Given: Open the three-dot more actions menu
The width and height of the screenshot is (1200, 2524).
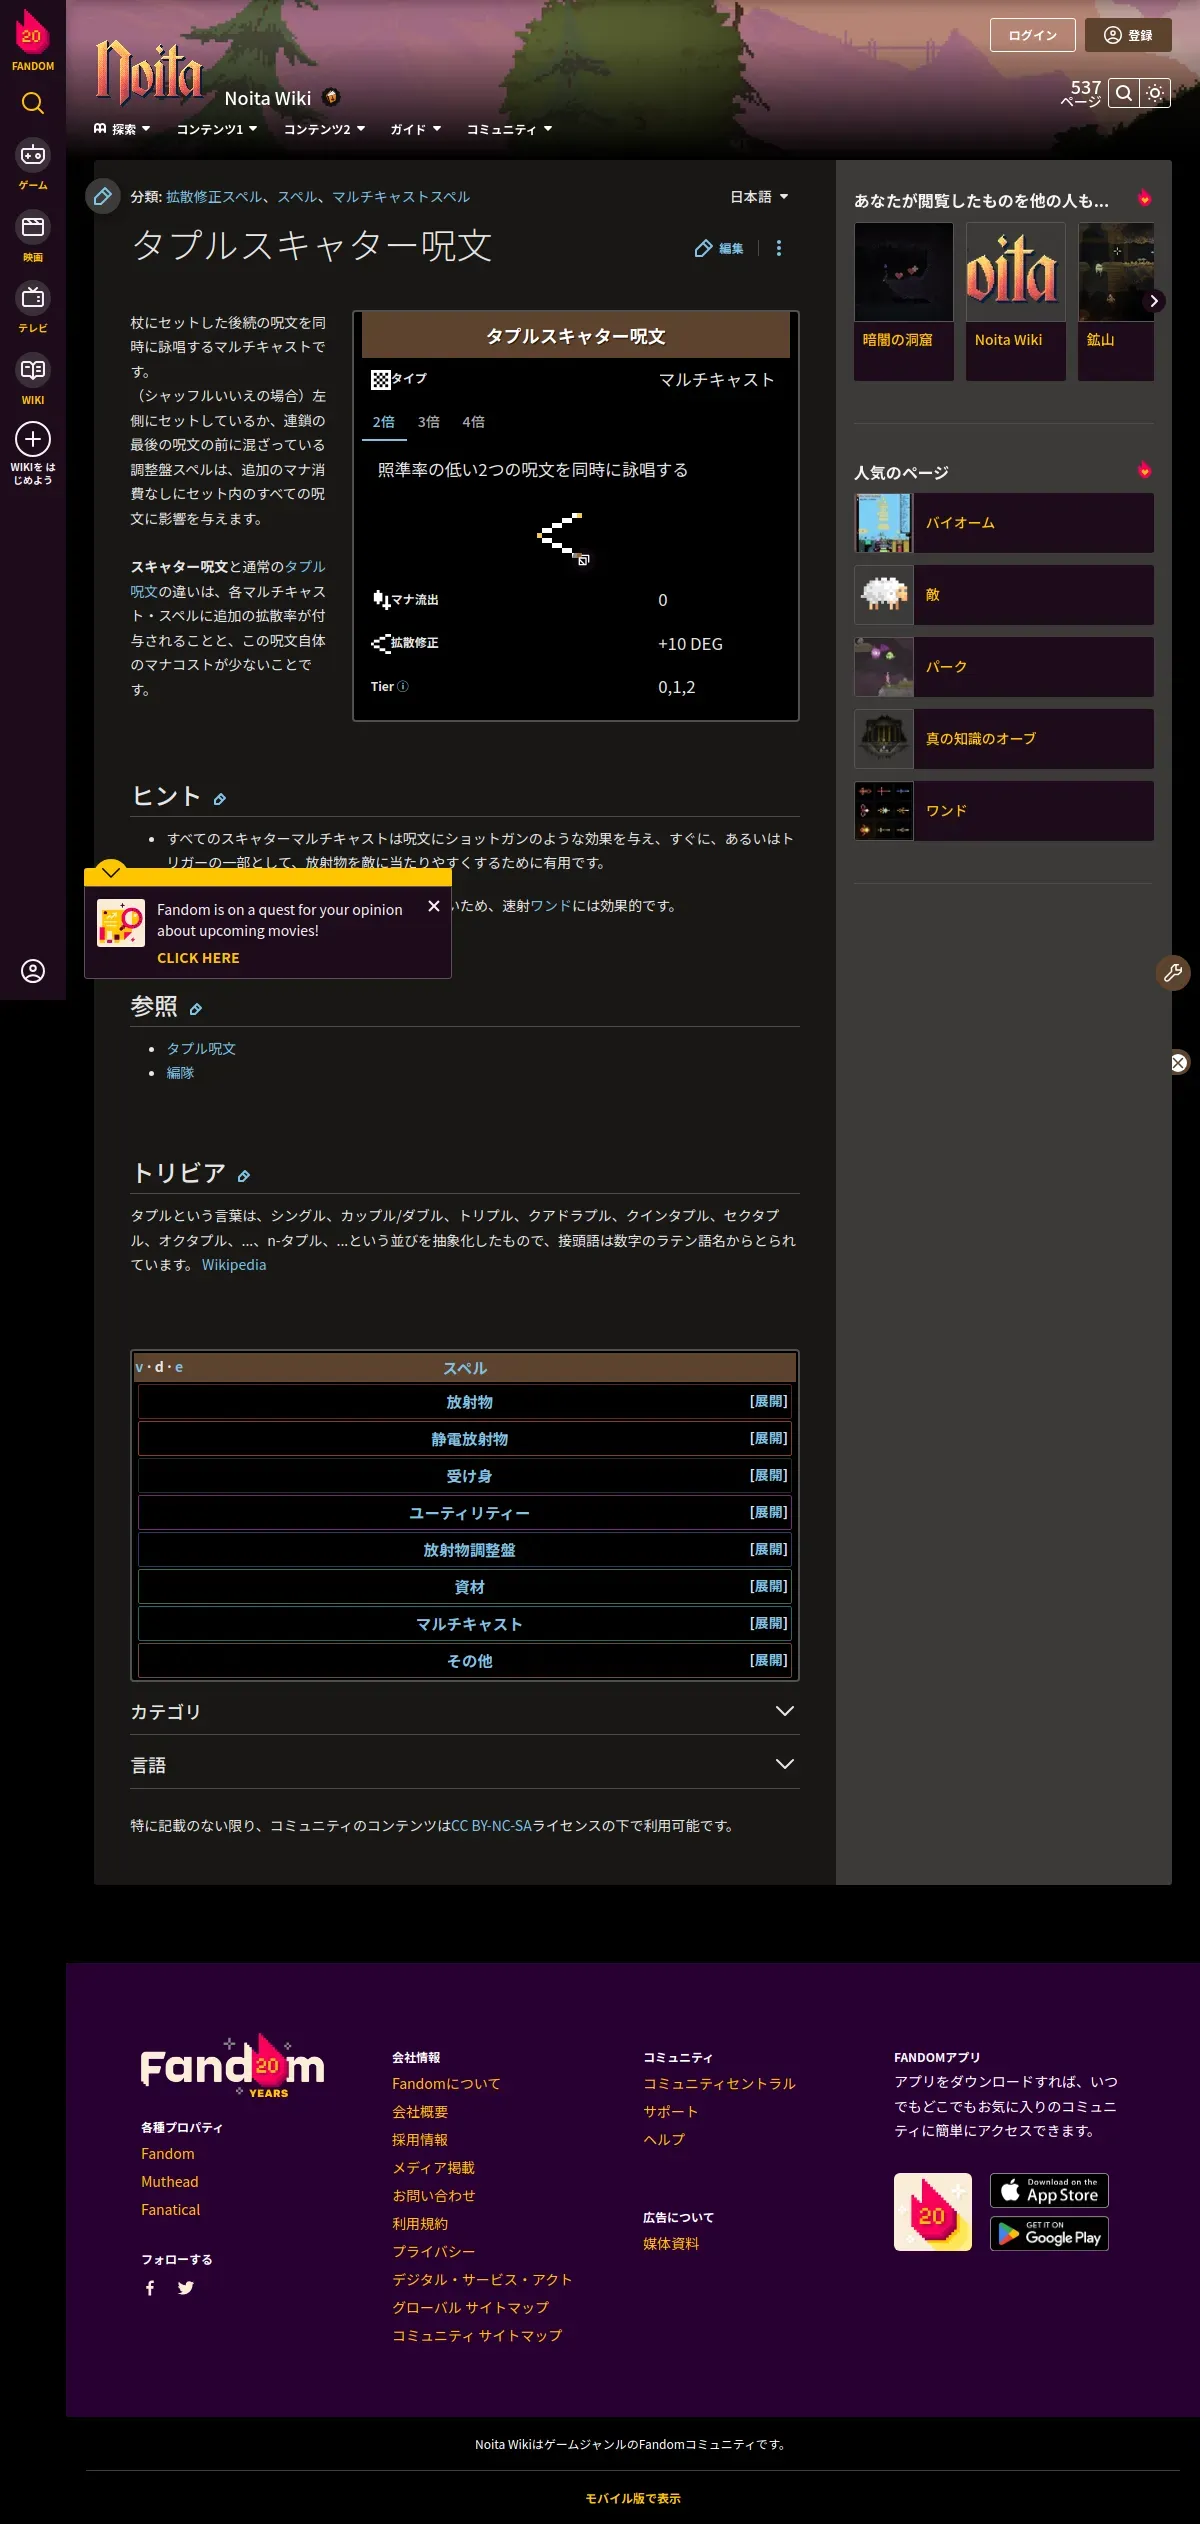Looking at the screenshot, I should click(779, 248).
